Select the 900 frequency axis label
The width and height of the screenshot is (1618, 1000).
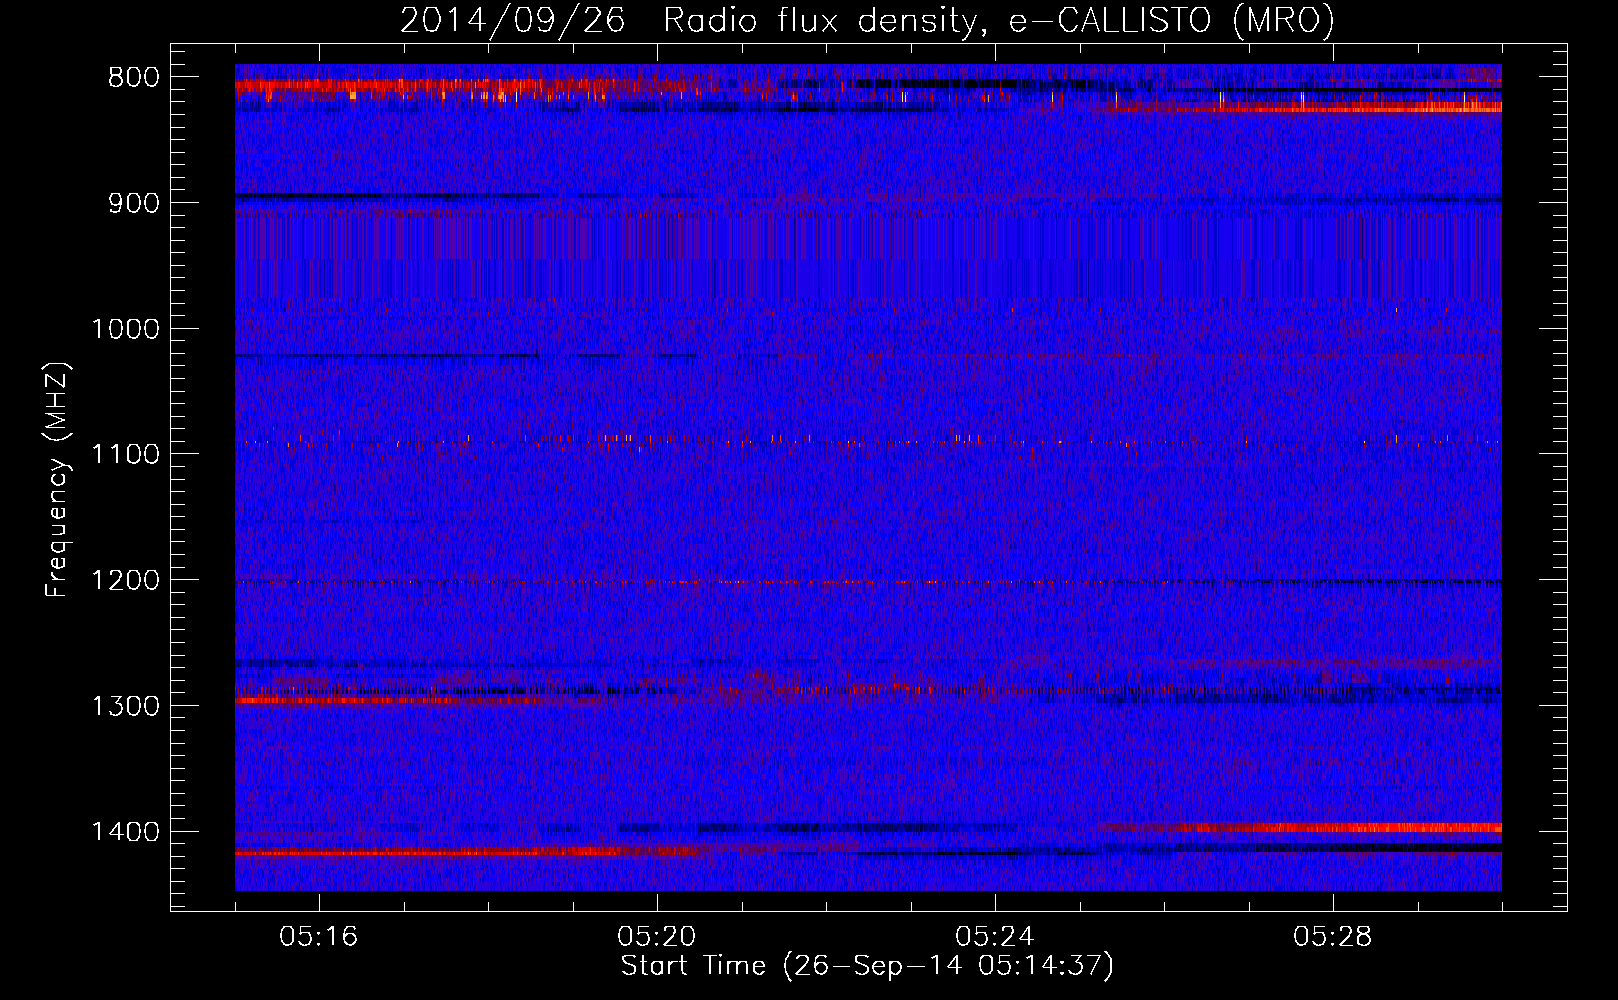[x=134, y=203]
